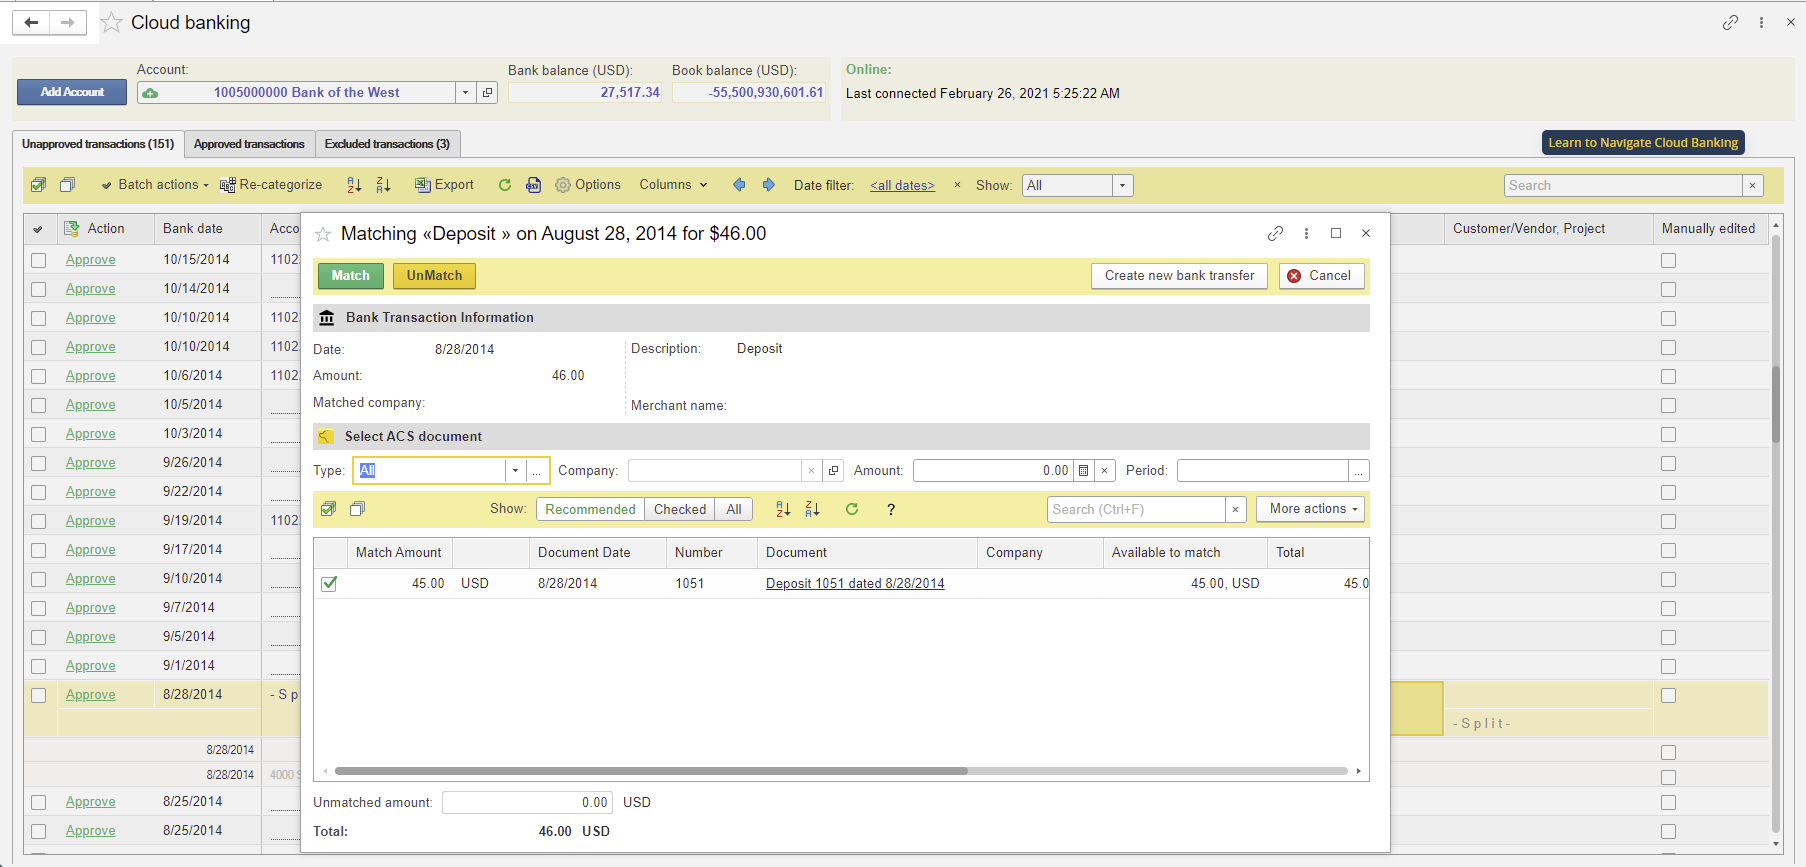This screenshot has width=1806, height=867.
Task: Go forward using the right arrow button
Action: click(x=68, y=22)
